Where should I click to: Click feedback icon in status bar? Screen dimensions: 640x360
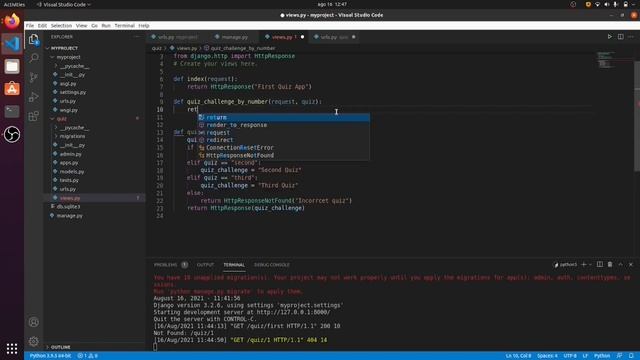coord(620,356)
